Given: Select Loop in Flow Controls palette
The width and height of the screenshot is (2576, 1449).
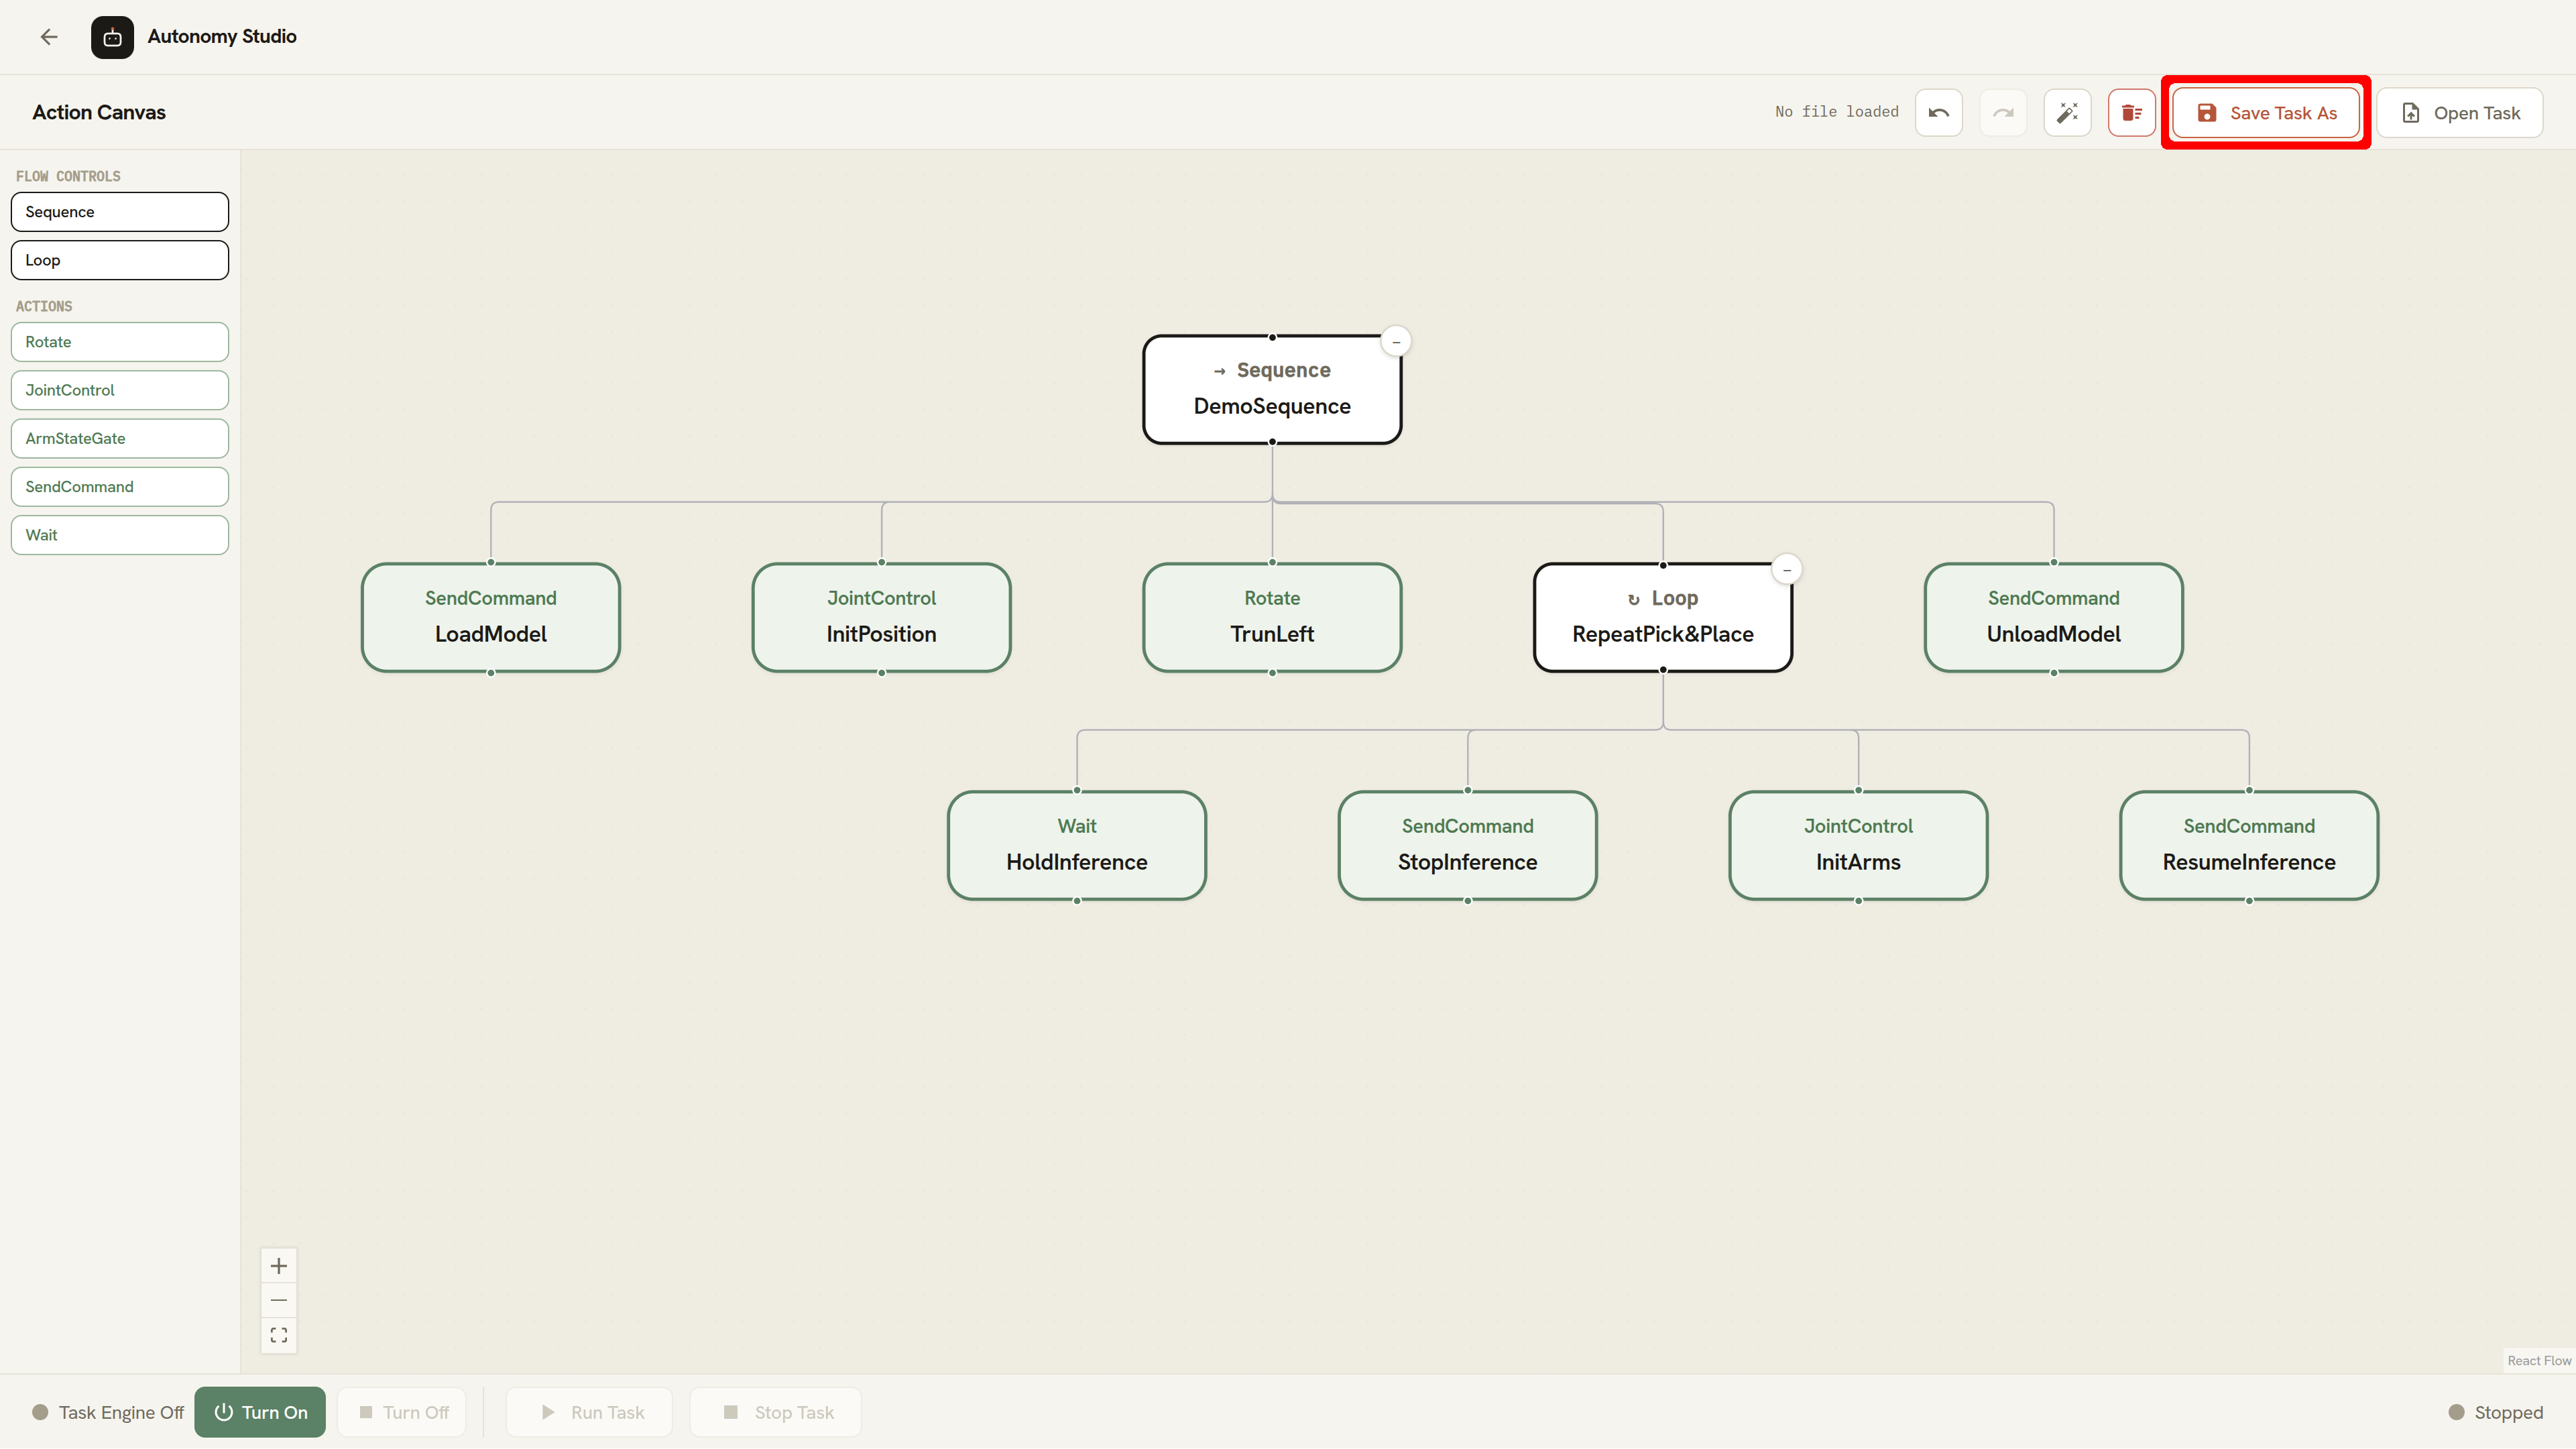Looking at the screenshot, I should (x=120, y=260).
